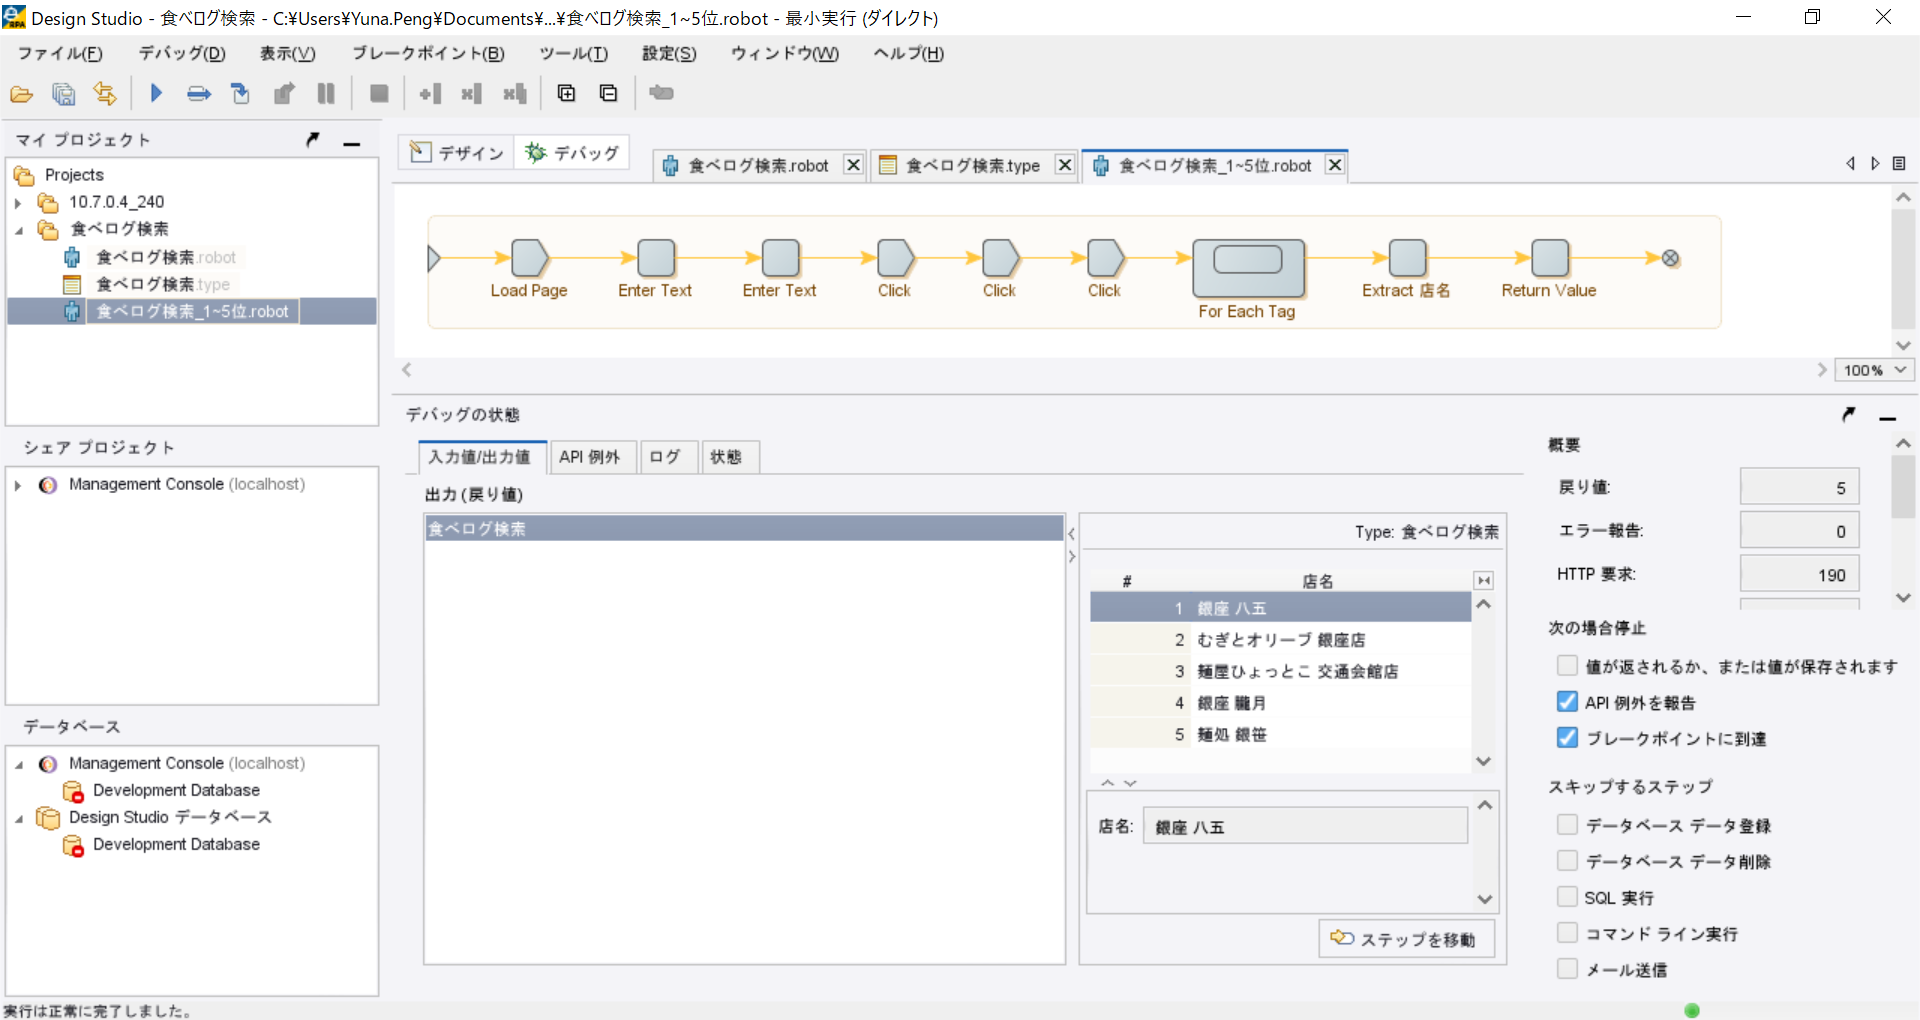The width and height of the screenshot is (1920, 1020).
Task: Expand the 10.7.0.4_240 project folder
Action: coord(18,203)
